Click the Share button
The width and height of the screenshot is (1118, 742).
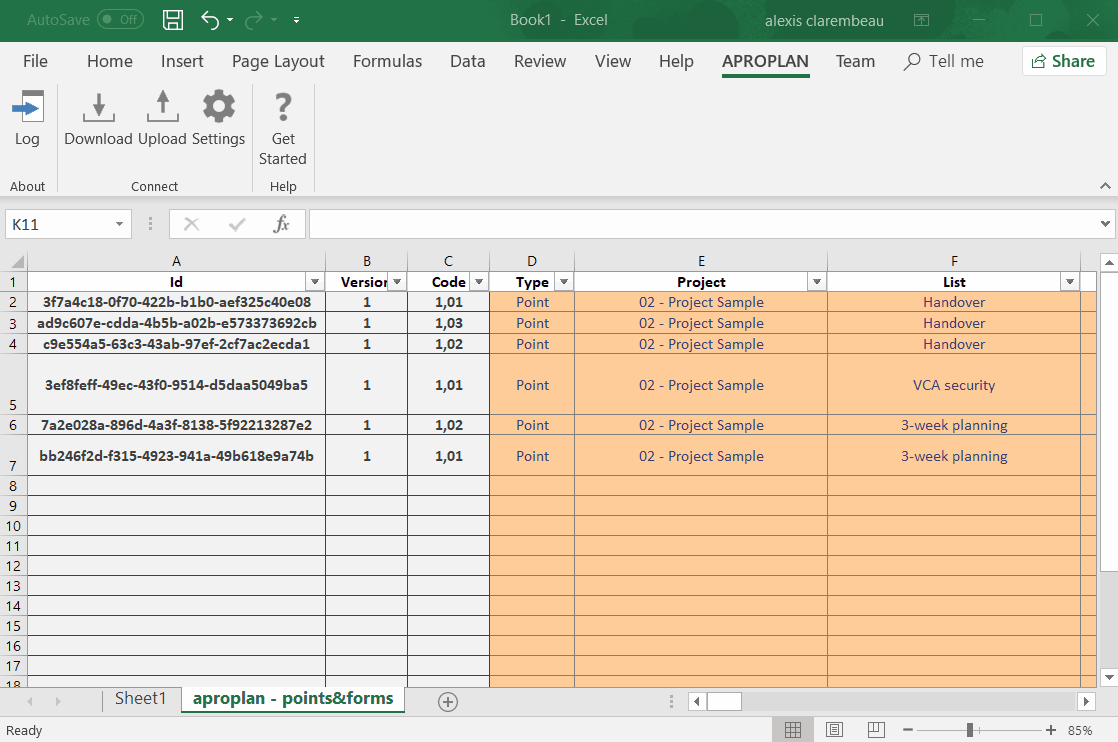pyautogui.click(x=1064, y=61)
